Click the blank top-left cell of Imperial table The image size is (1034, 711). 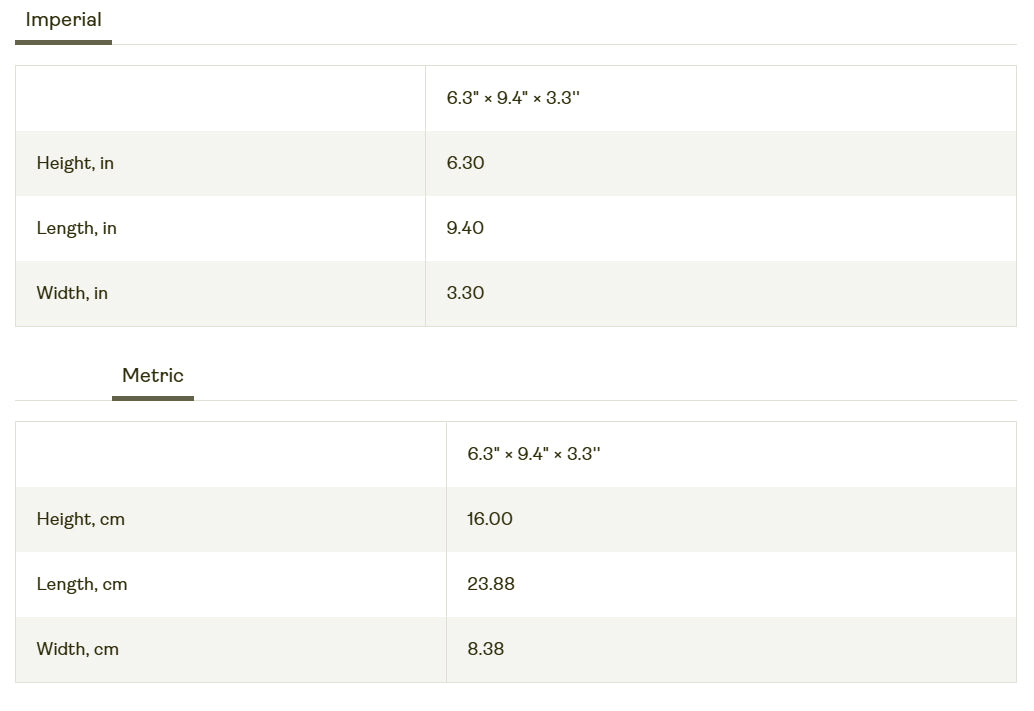(x=220, y=98)
